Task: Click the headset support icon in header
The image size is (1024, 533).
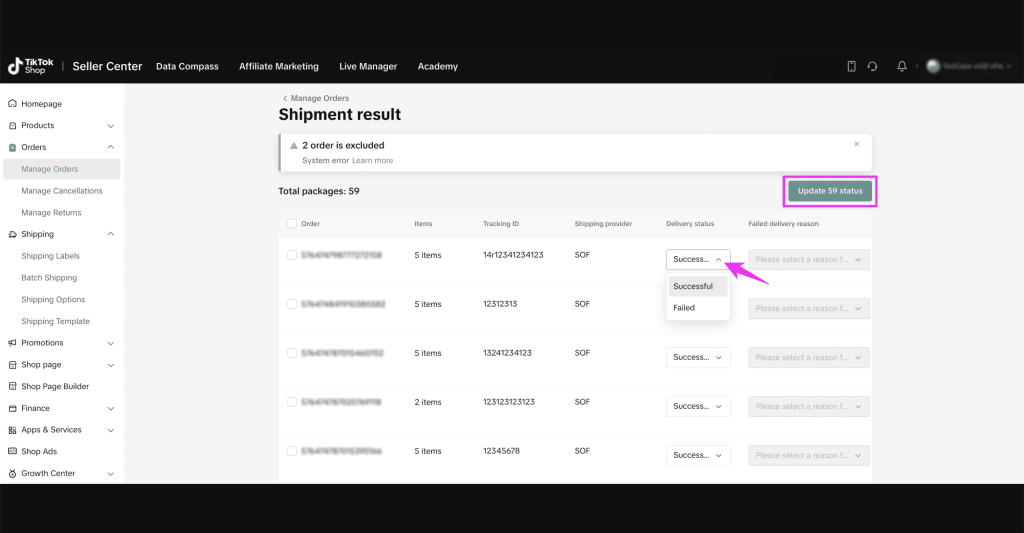Action: pyautogui.click(x=872, y=66)
